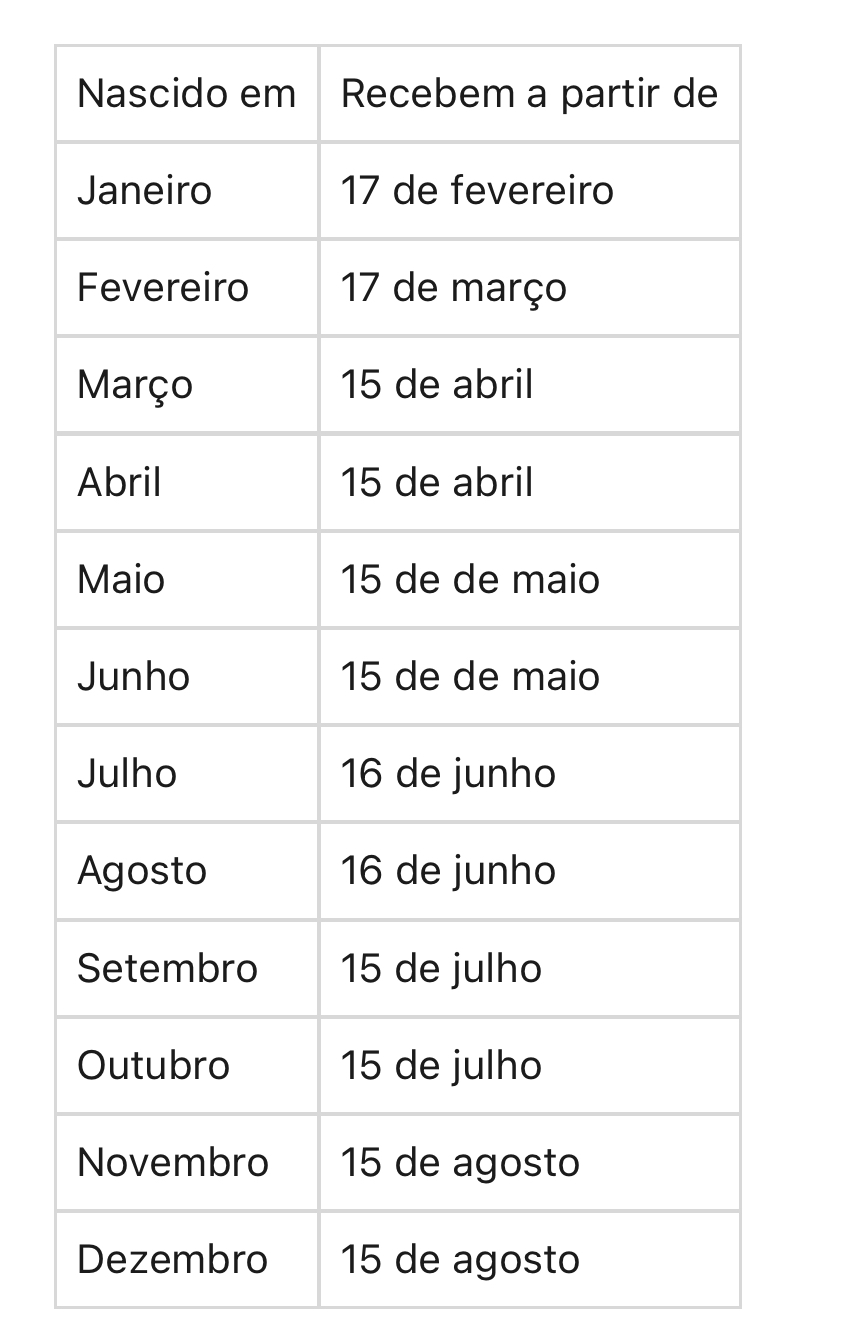The width and height of the screenshot is (845, 1329).
Task: Click the 'Julho' month cell
Action: point(187,773)
